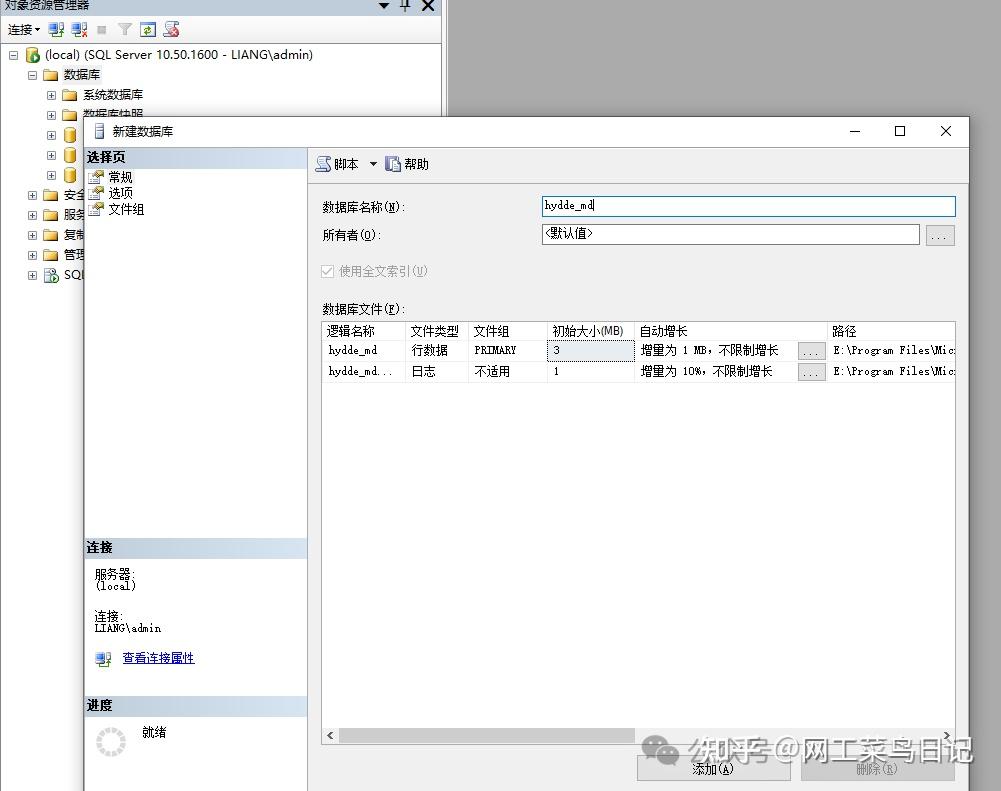
Task: Click the 脚本 script icon in the dialog toolbar
Action: [325, 163]
